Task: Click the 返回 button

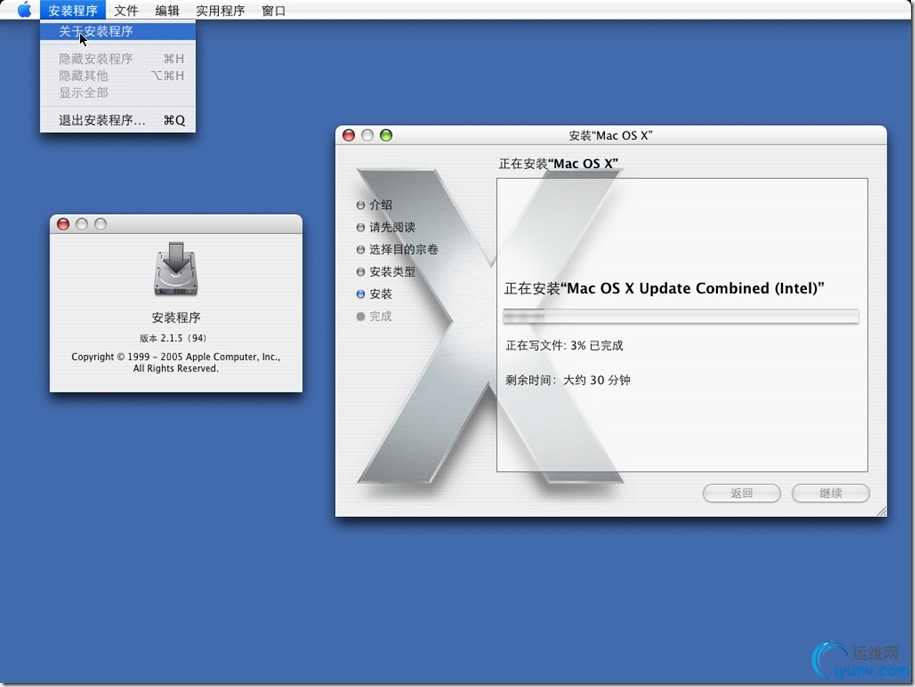Action: [x=742, y=493]
